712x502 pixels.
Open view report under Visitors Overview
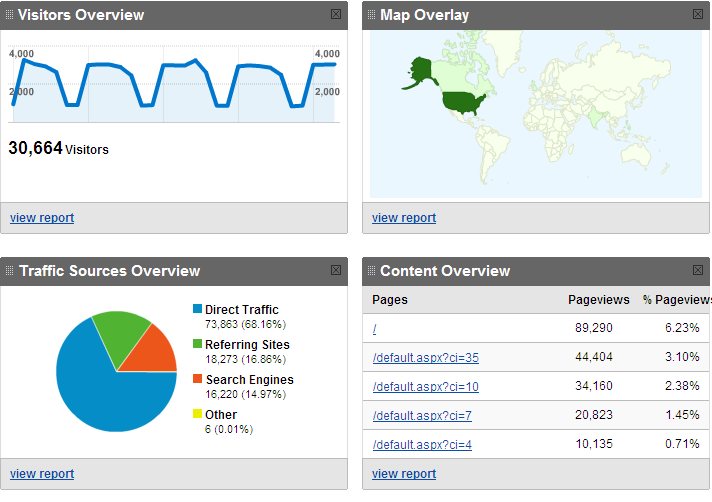(42, 218)
